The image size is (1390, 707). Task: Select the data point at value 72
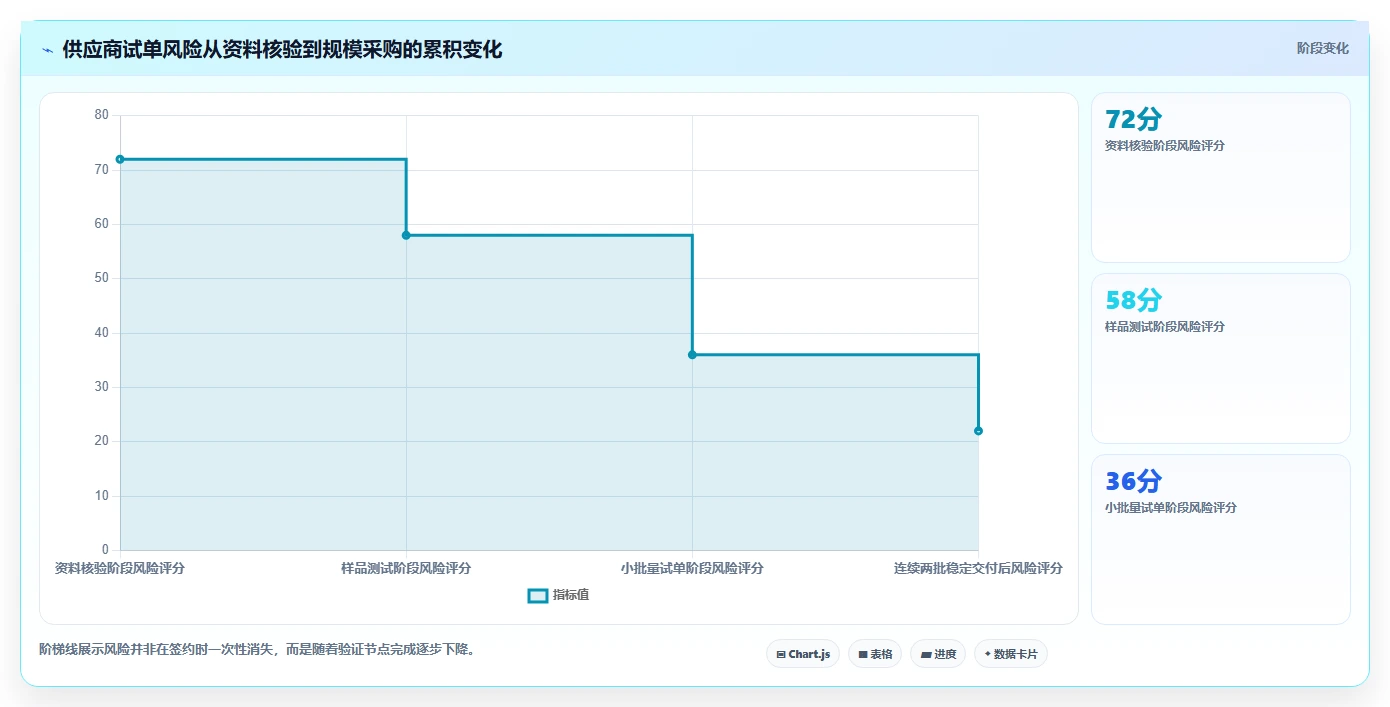[120, 159]
